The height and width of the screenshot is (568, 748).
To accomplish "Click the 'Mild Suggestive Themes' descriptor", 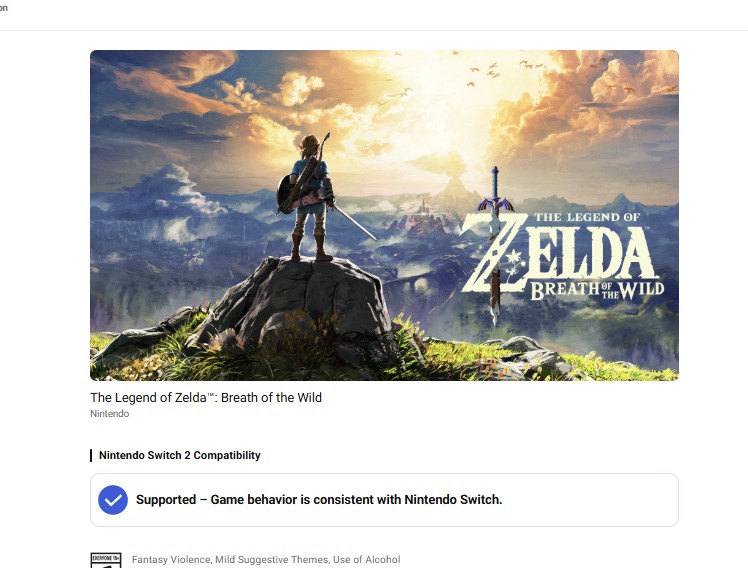I will click(x=272, y=559).
